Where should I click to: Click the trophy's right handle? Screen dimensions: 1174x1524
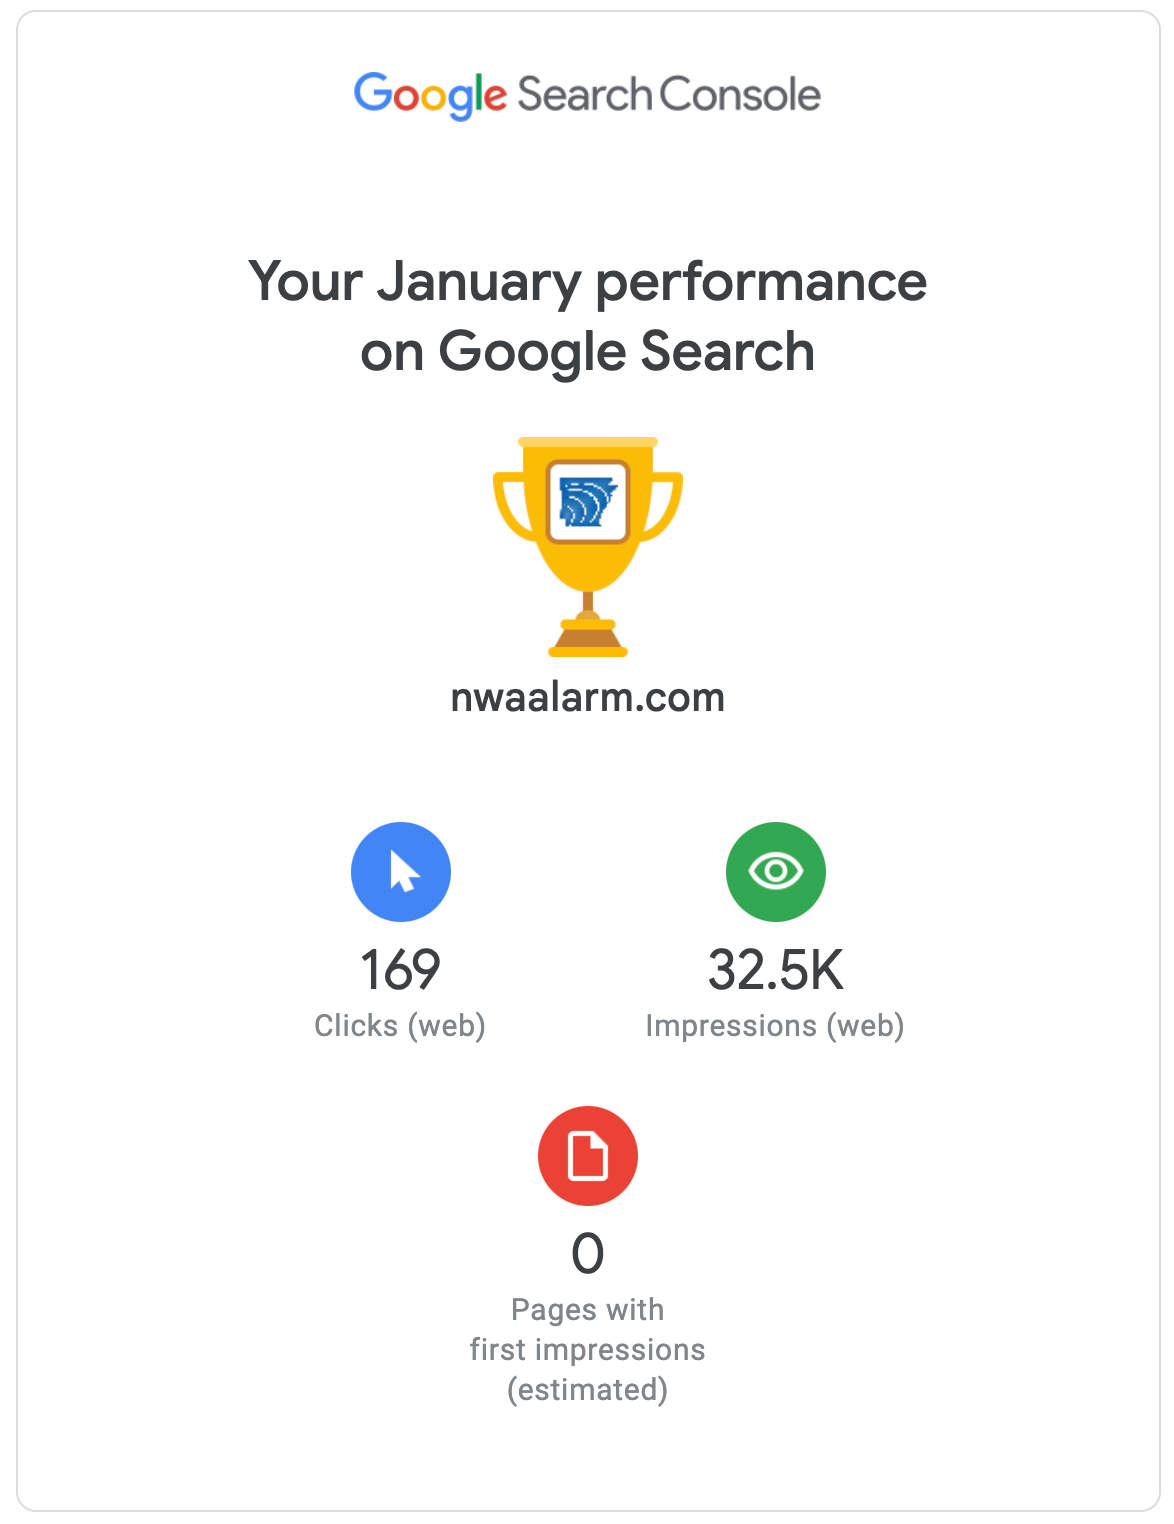coord(667,503)
